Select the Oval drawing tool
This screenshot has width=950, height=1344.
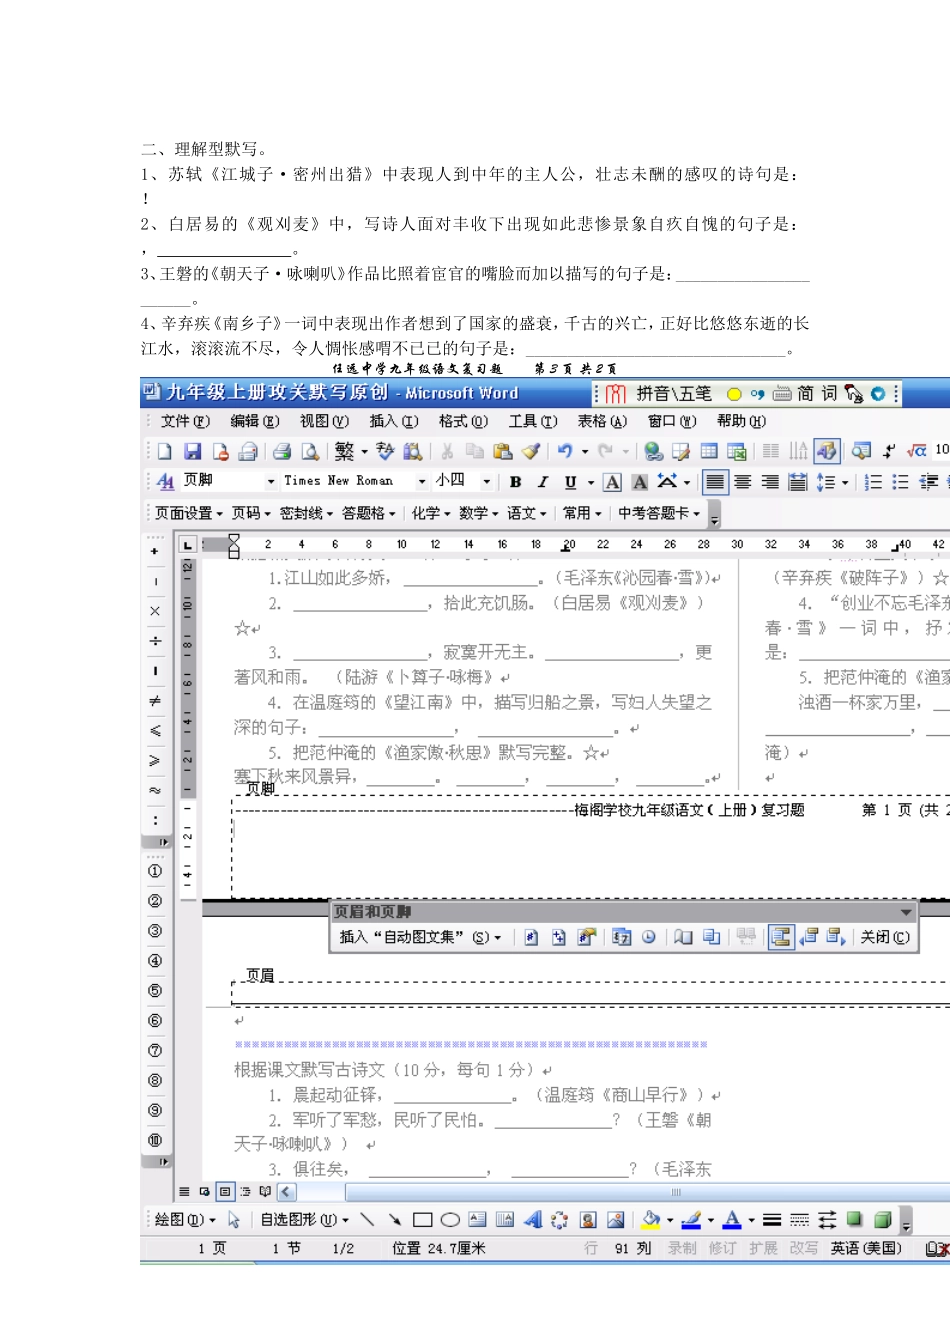(450, 1219)
